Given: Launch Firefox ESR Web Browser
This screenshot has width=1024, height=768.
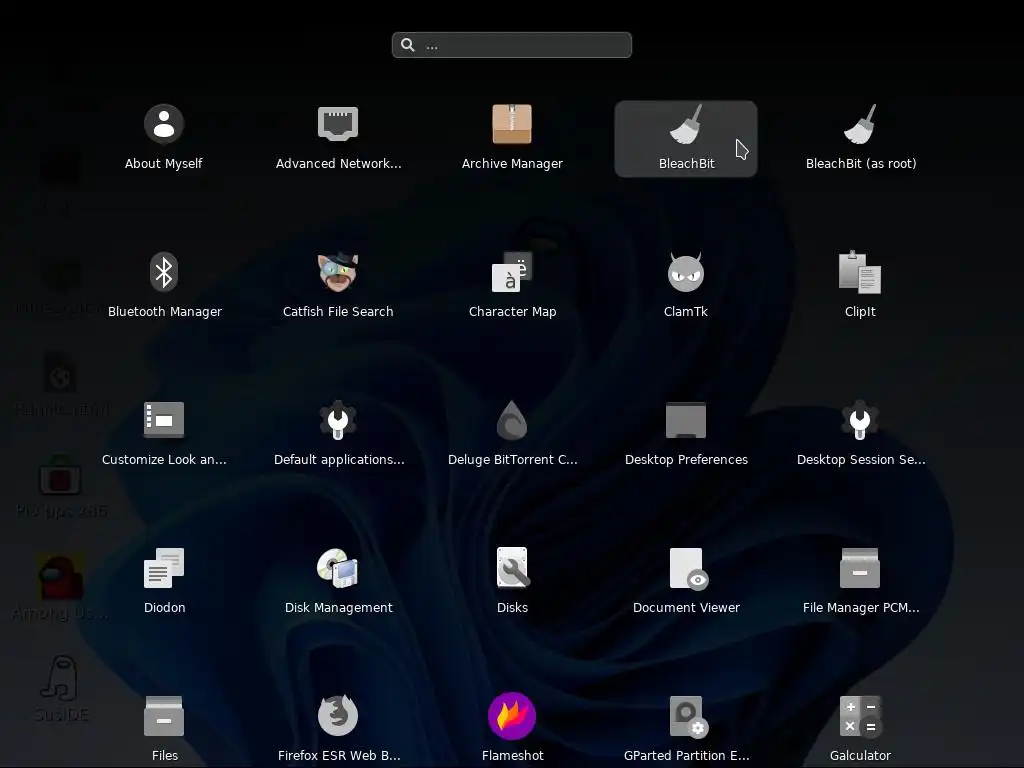Looking at the screenshot, I should pos(338,729).
